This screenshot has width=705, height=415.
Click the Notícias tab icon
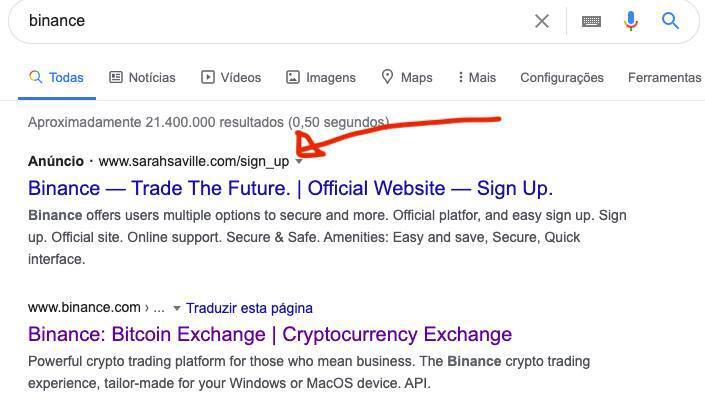click(116, 77)
